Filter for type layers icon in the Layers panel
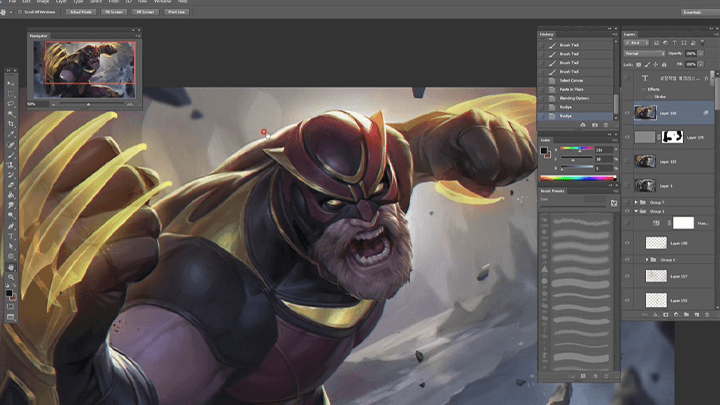 click(675, 43)
